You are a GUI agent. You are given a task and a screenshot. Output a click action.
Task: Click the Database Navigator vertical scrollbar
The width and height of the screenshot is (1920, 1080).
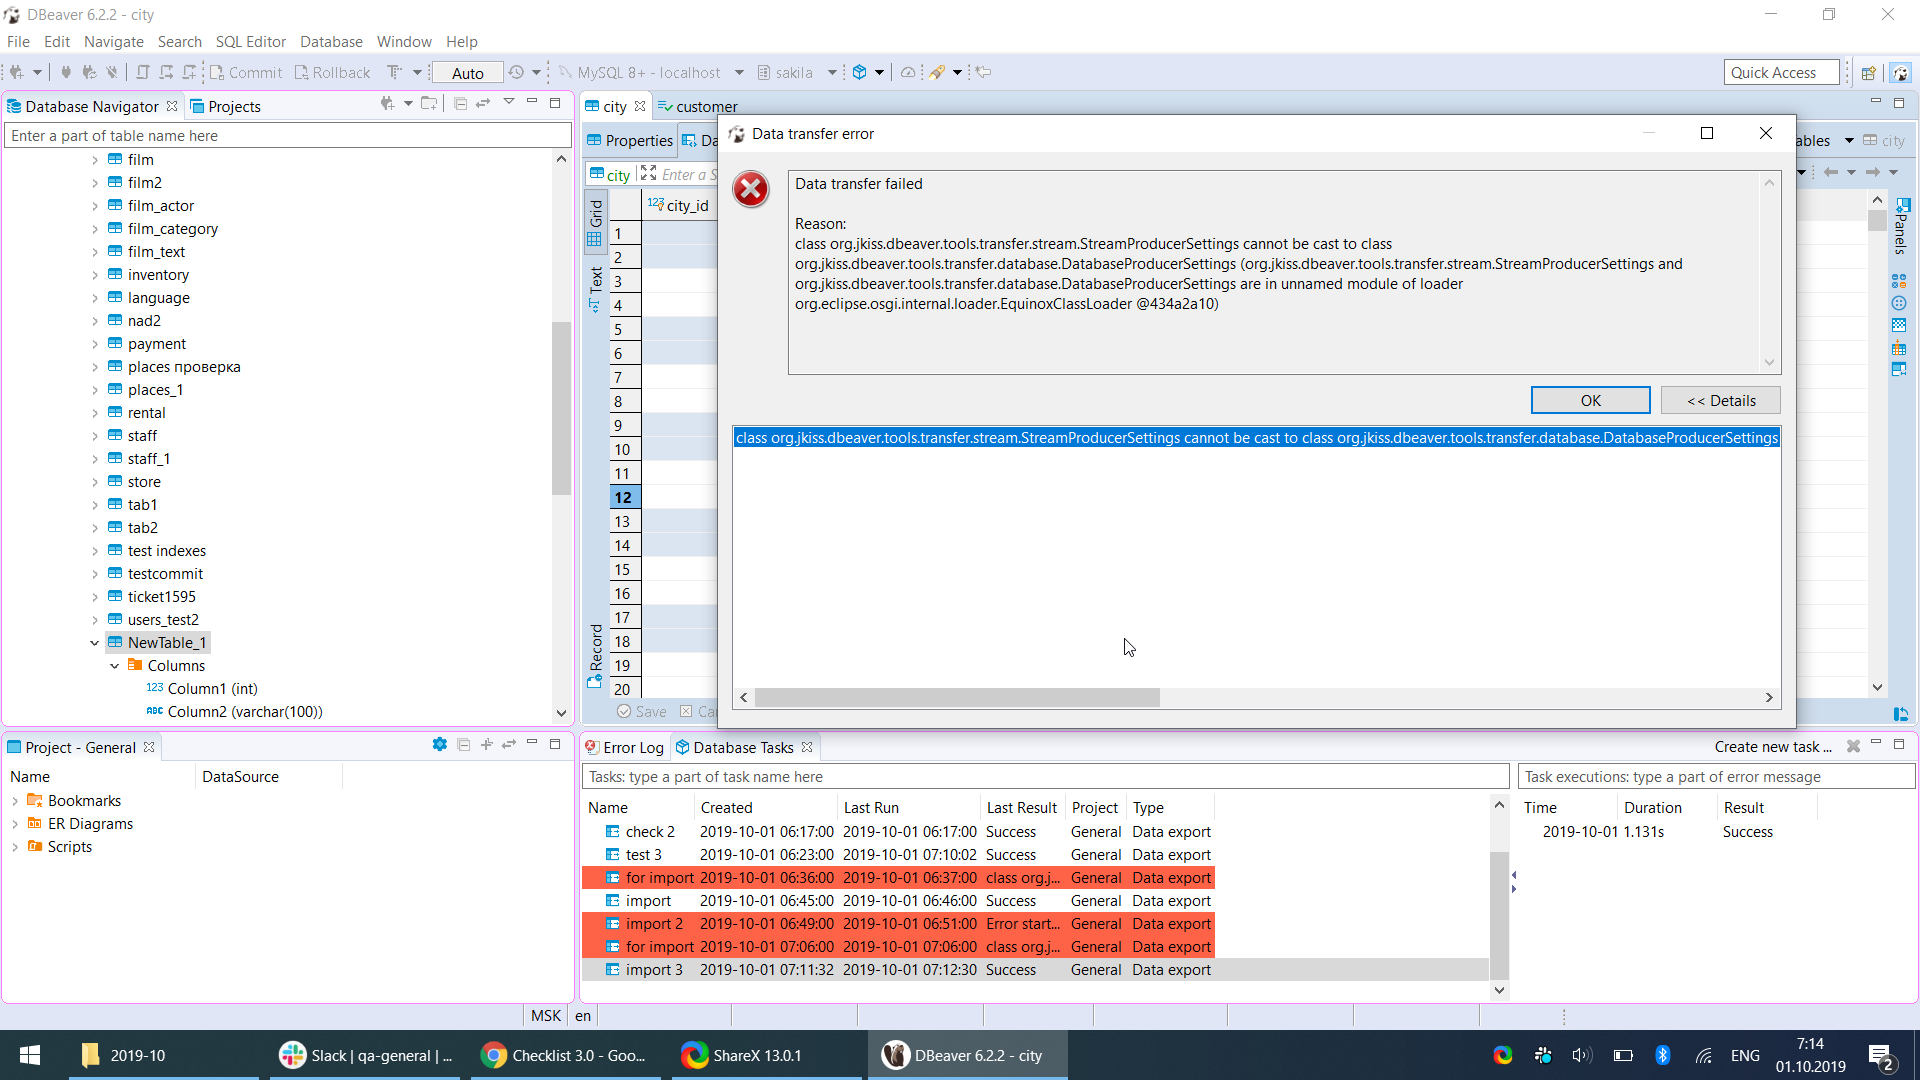coord(561,408)
